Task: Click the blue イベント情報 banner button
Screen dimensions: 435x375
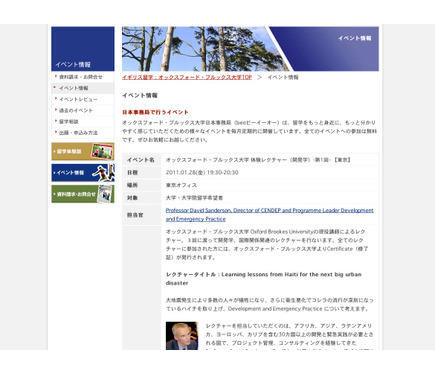Action: click(83, 173)
